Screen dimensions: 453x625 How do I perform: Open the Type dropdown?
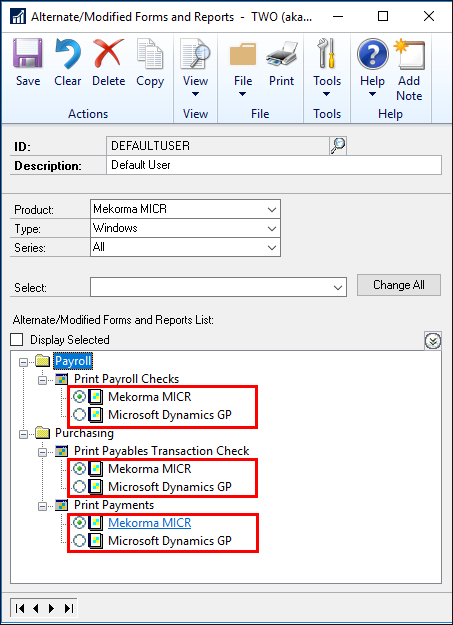pyautogui.click(x=272, y=228)
